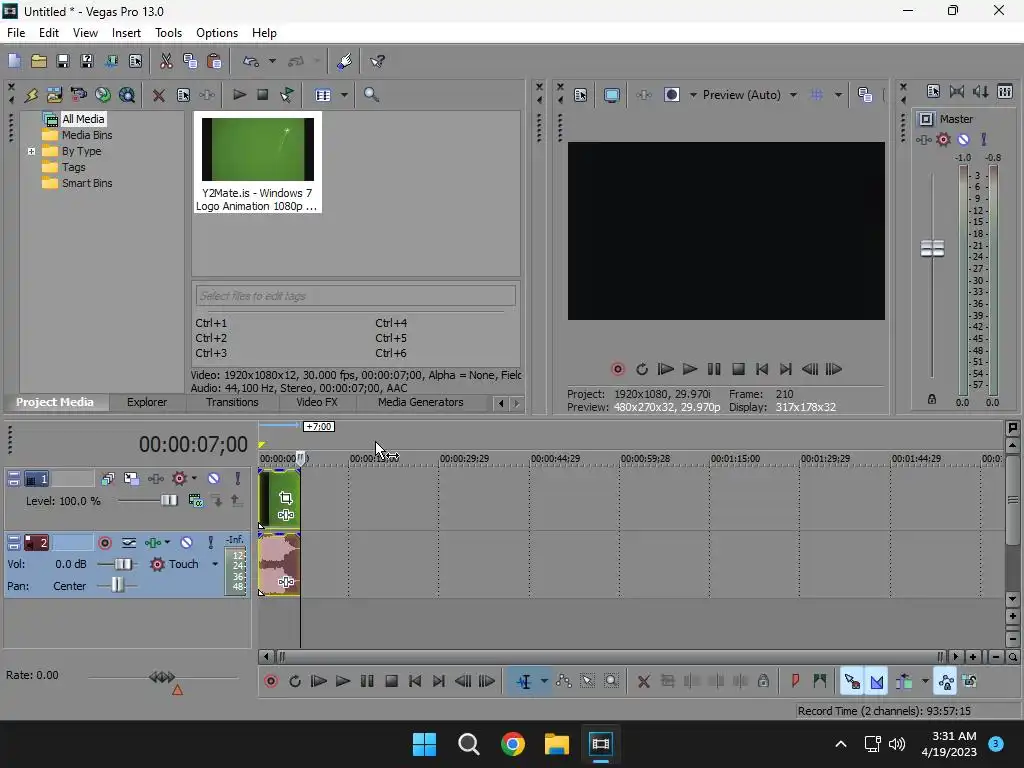
Task: Switch to the Explorer tab
Action: 147,402
